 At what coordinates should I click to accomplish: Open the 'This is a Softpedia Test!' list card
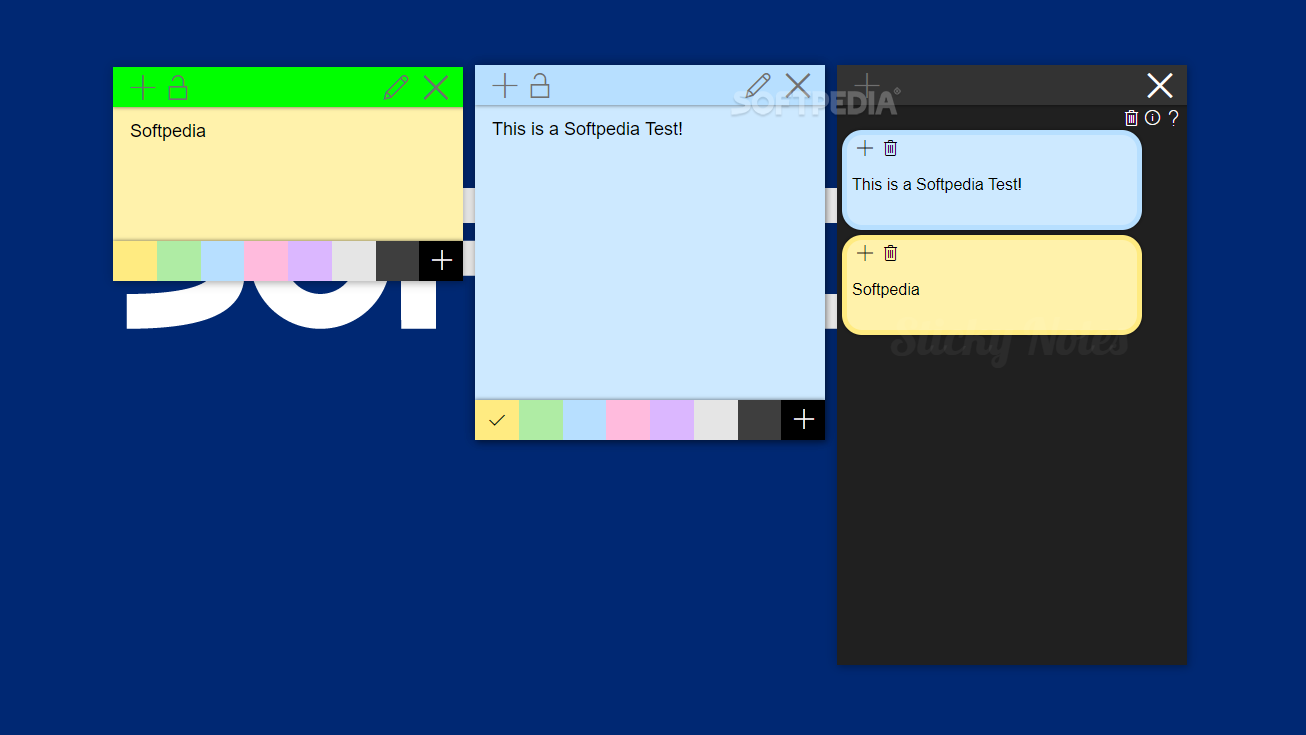tap(992, 180)
